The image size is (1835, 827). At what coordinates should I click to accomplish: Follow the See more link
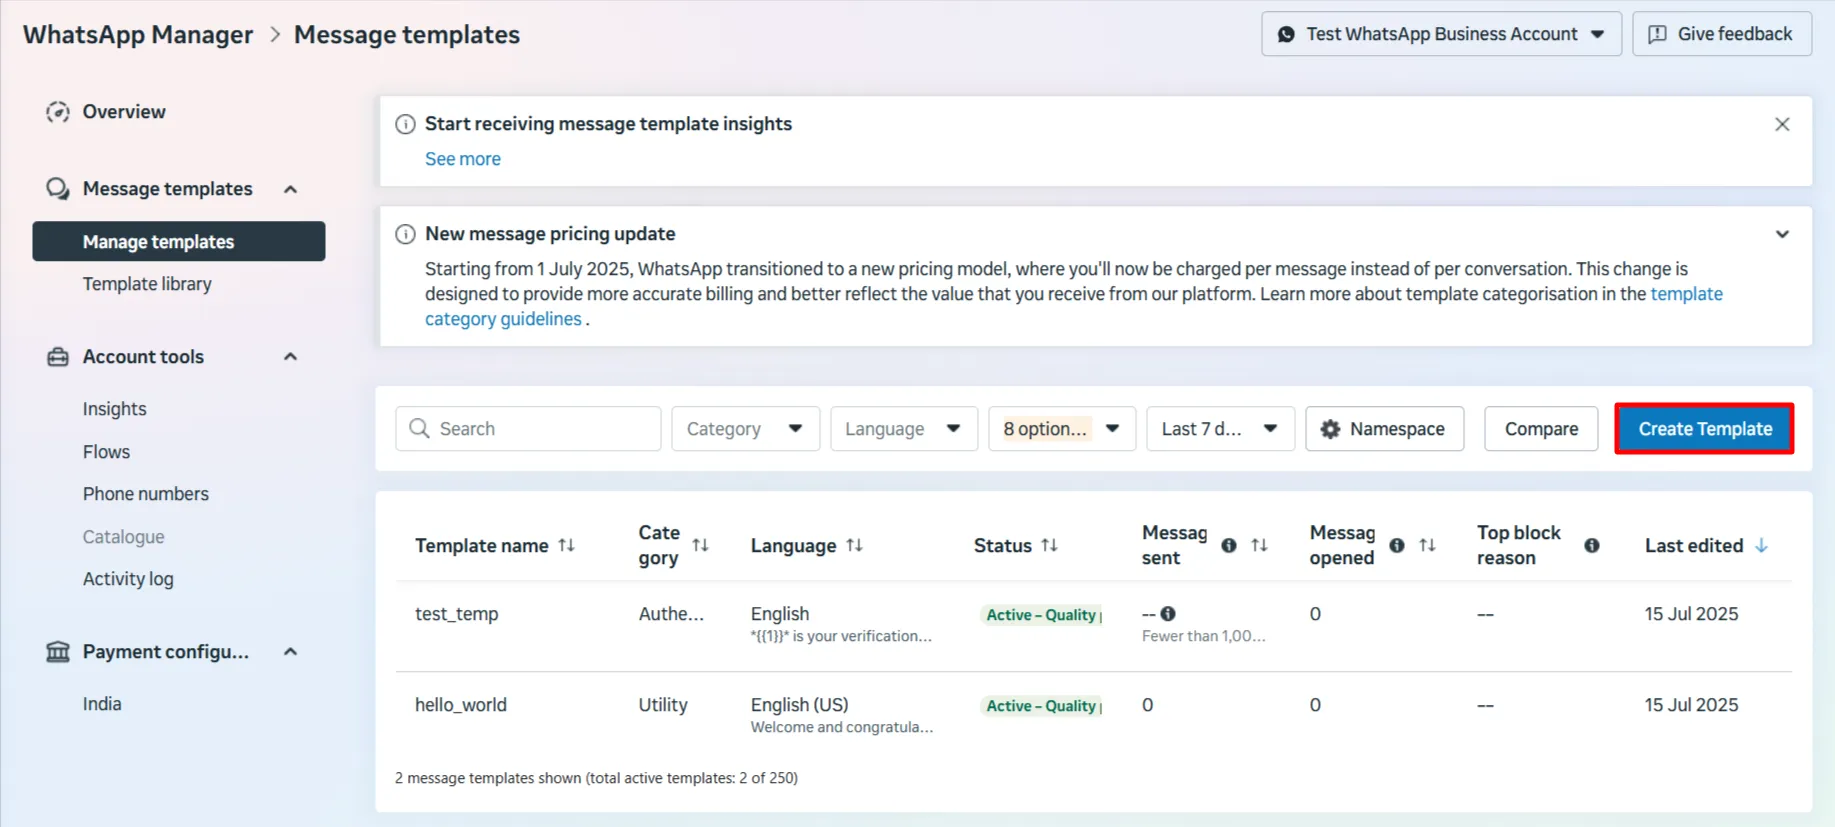click(462, 159)
